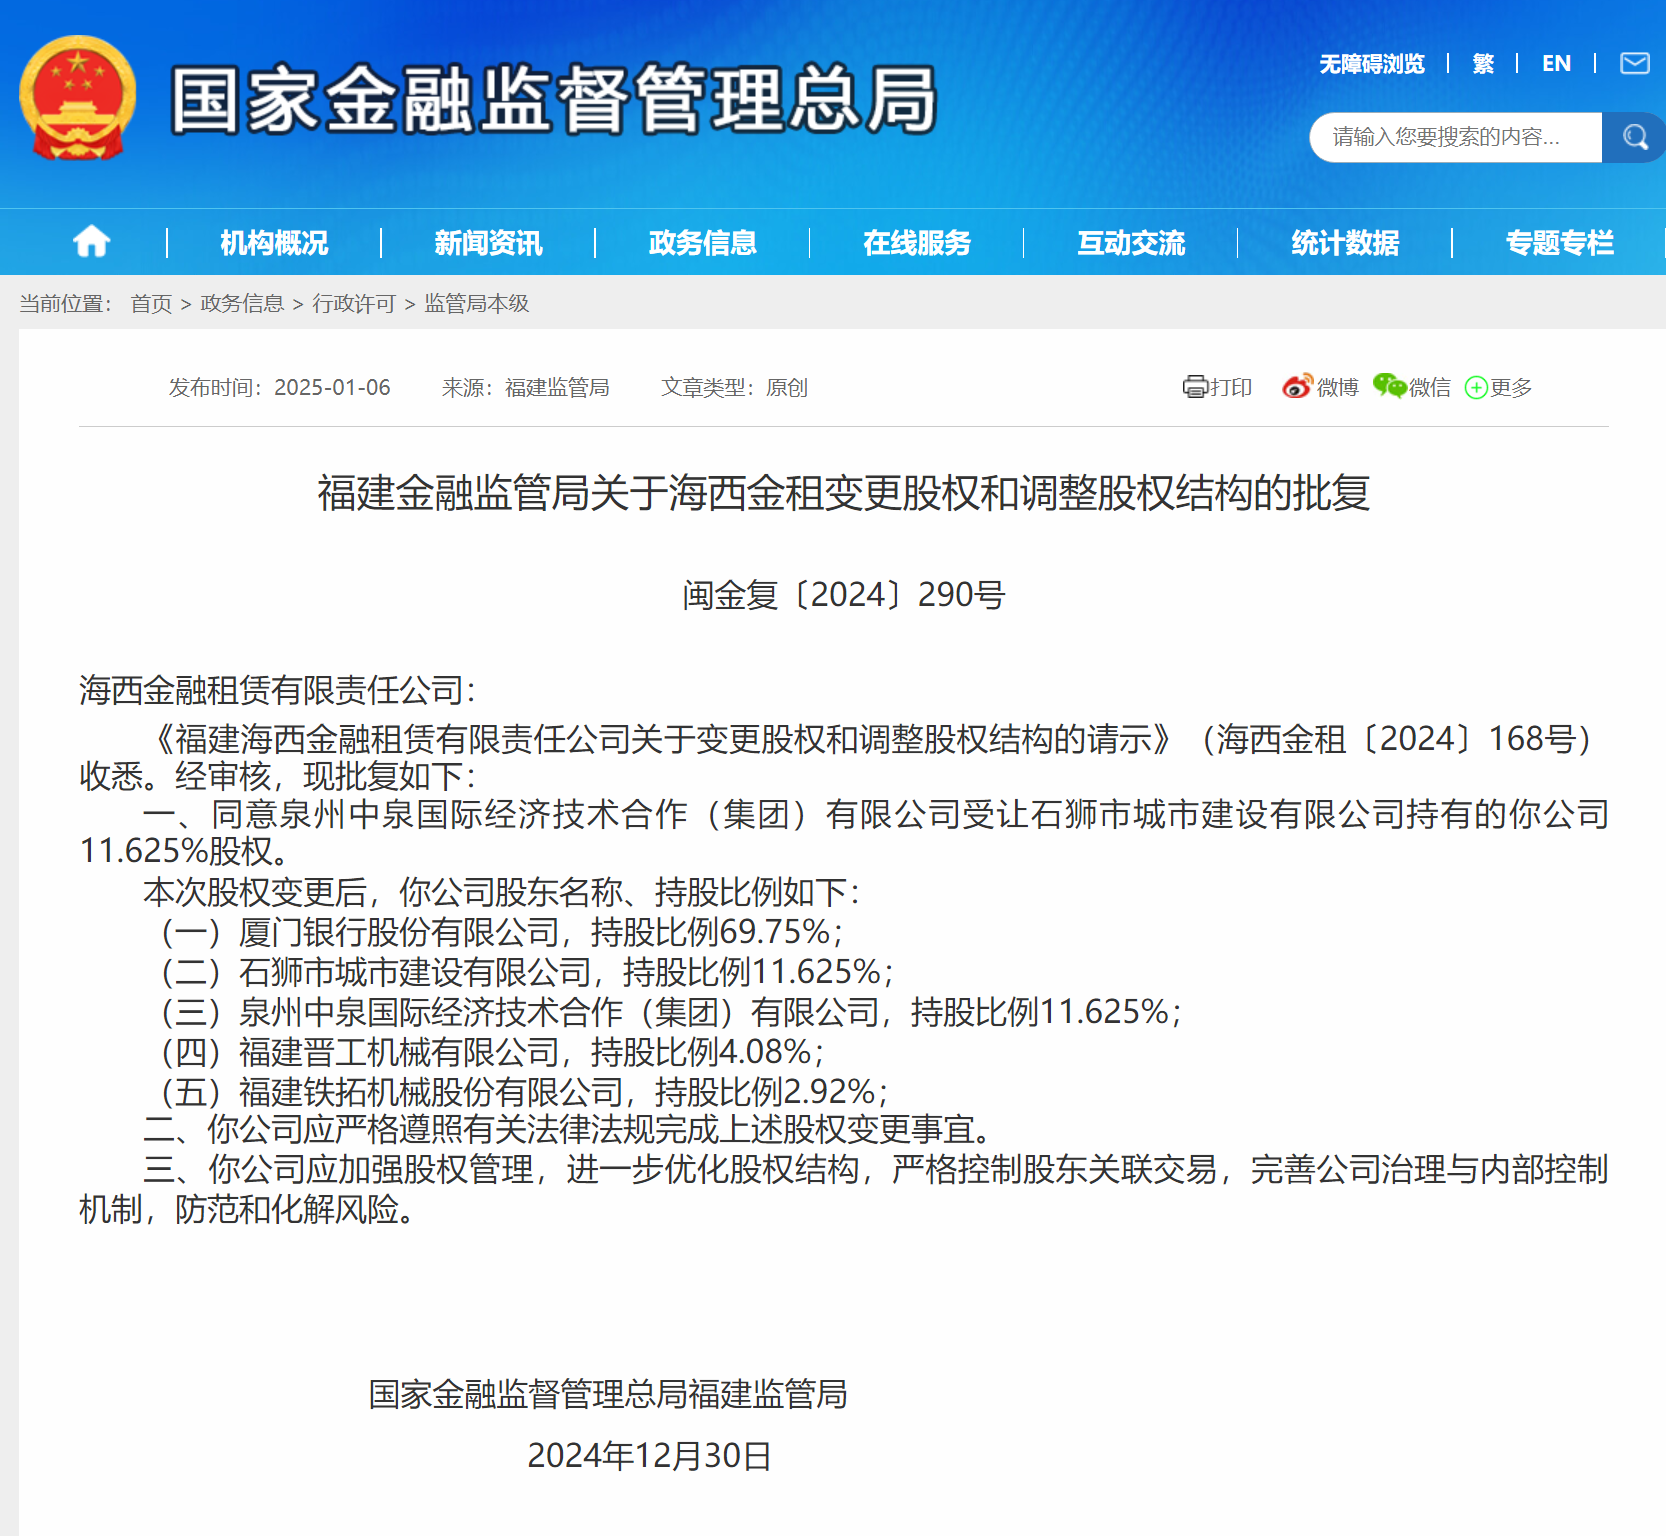
Task: Open the 机构概况 menu
Action: (274, 243)
